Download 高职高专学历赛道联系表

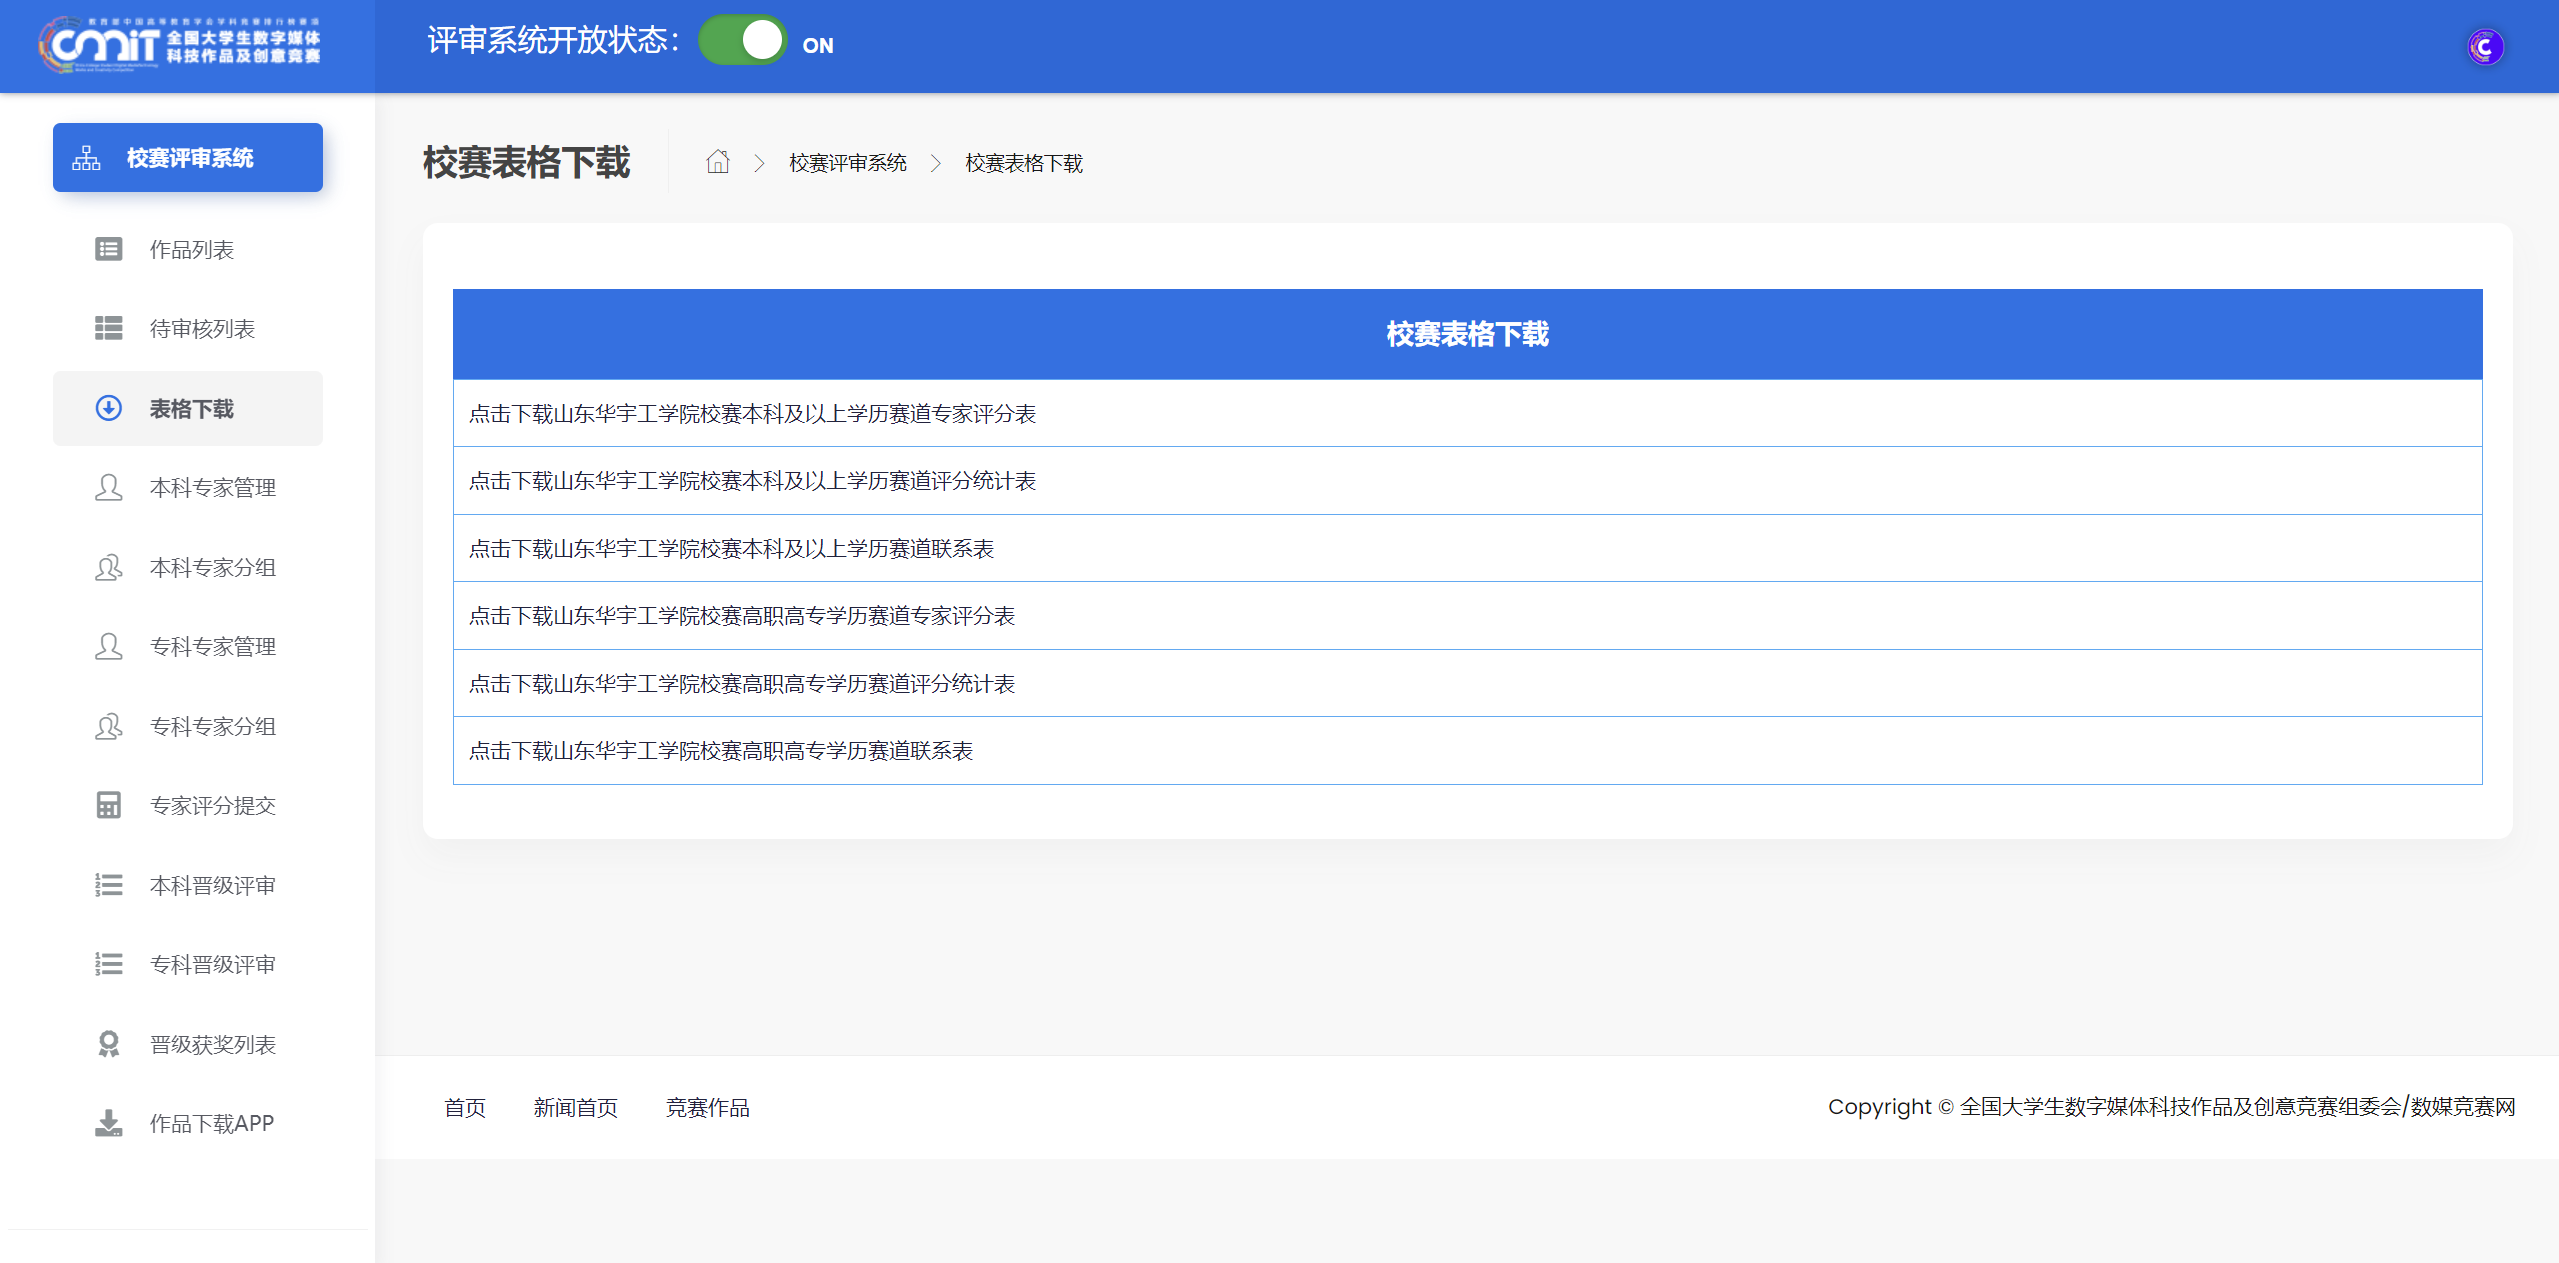coord(721,750)
